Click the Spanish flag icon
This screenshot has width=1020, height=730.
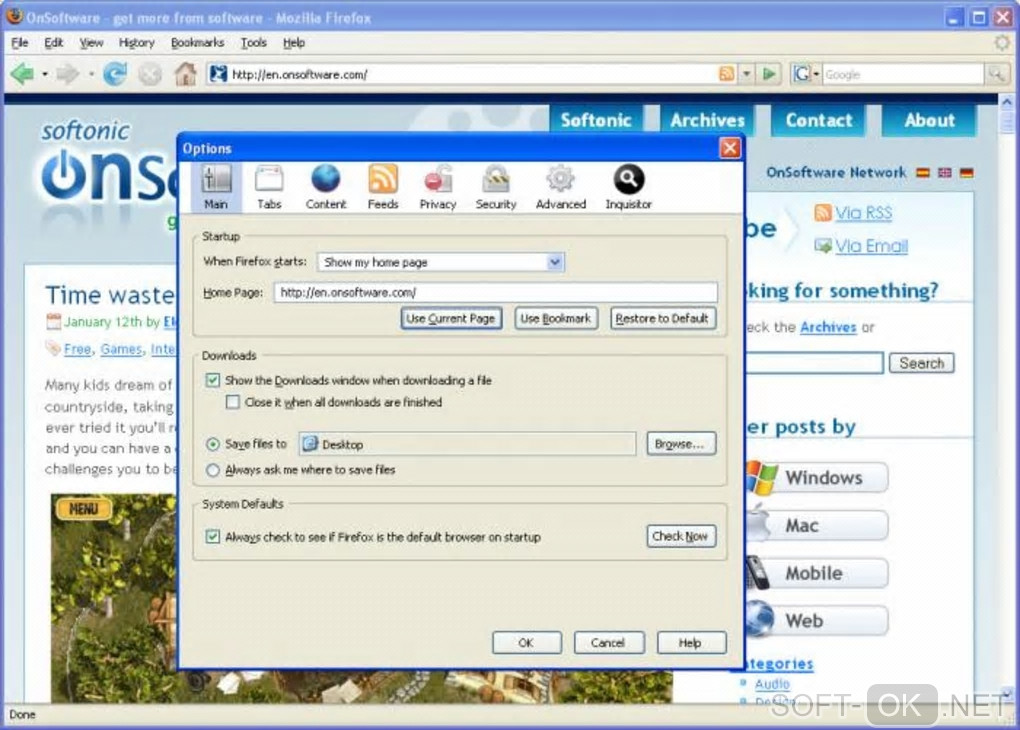[x=923, y=172]
